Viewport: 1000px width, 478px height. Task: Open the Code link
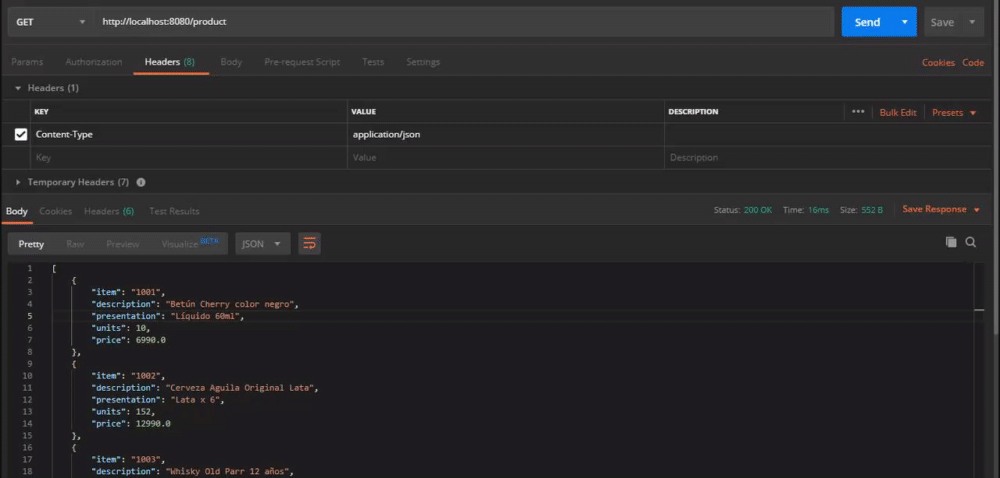(973, 62)
